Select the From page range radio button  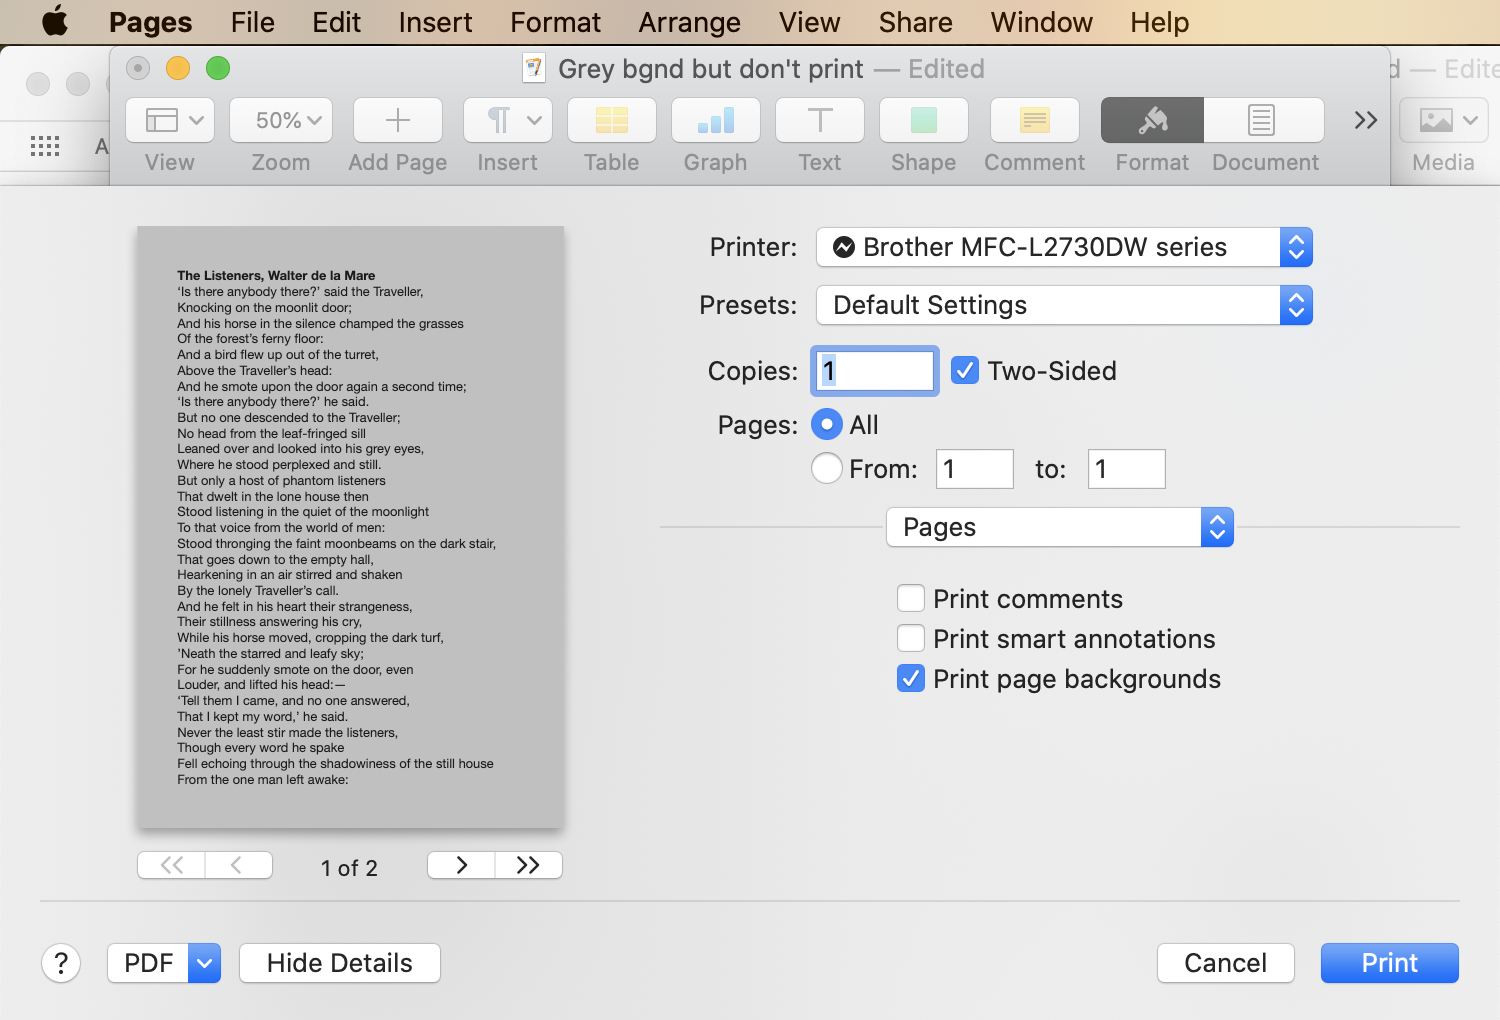click(827, 468)
